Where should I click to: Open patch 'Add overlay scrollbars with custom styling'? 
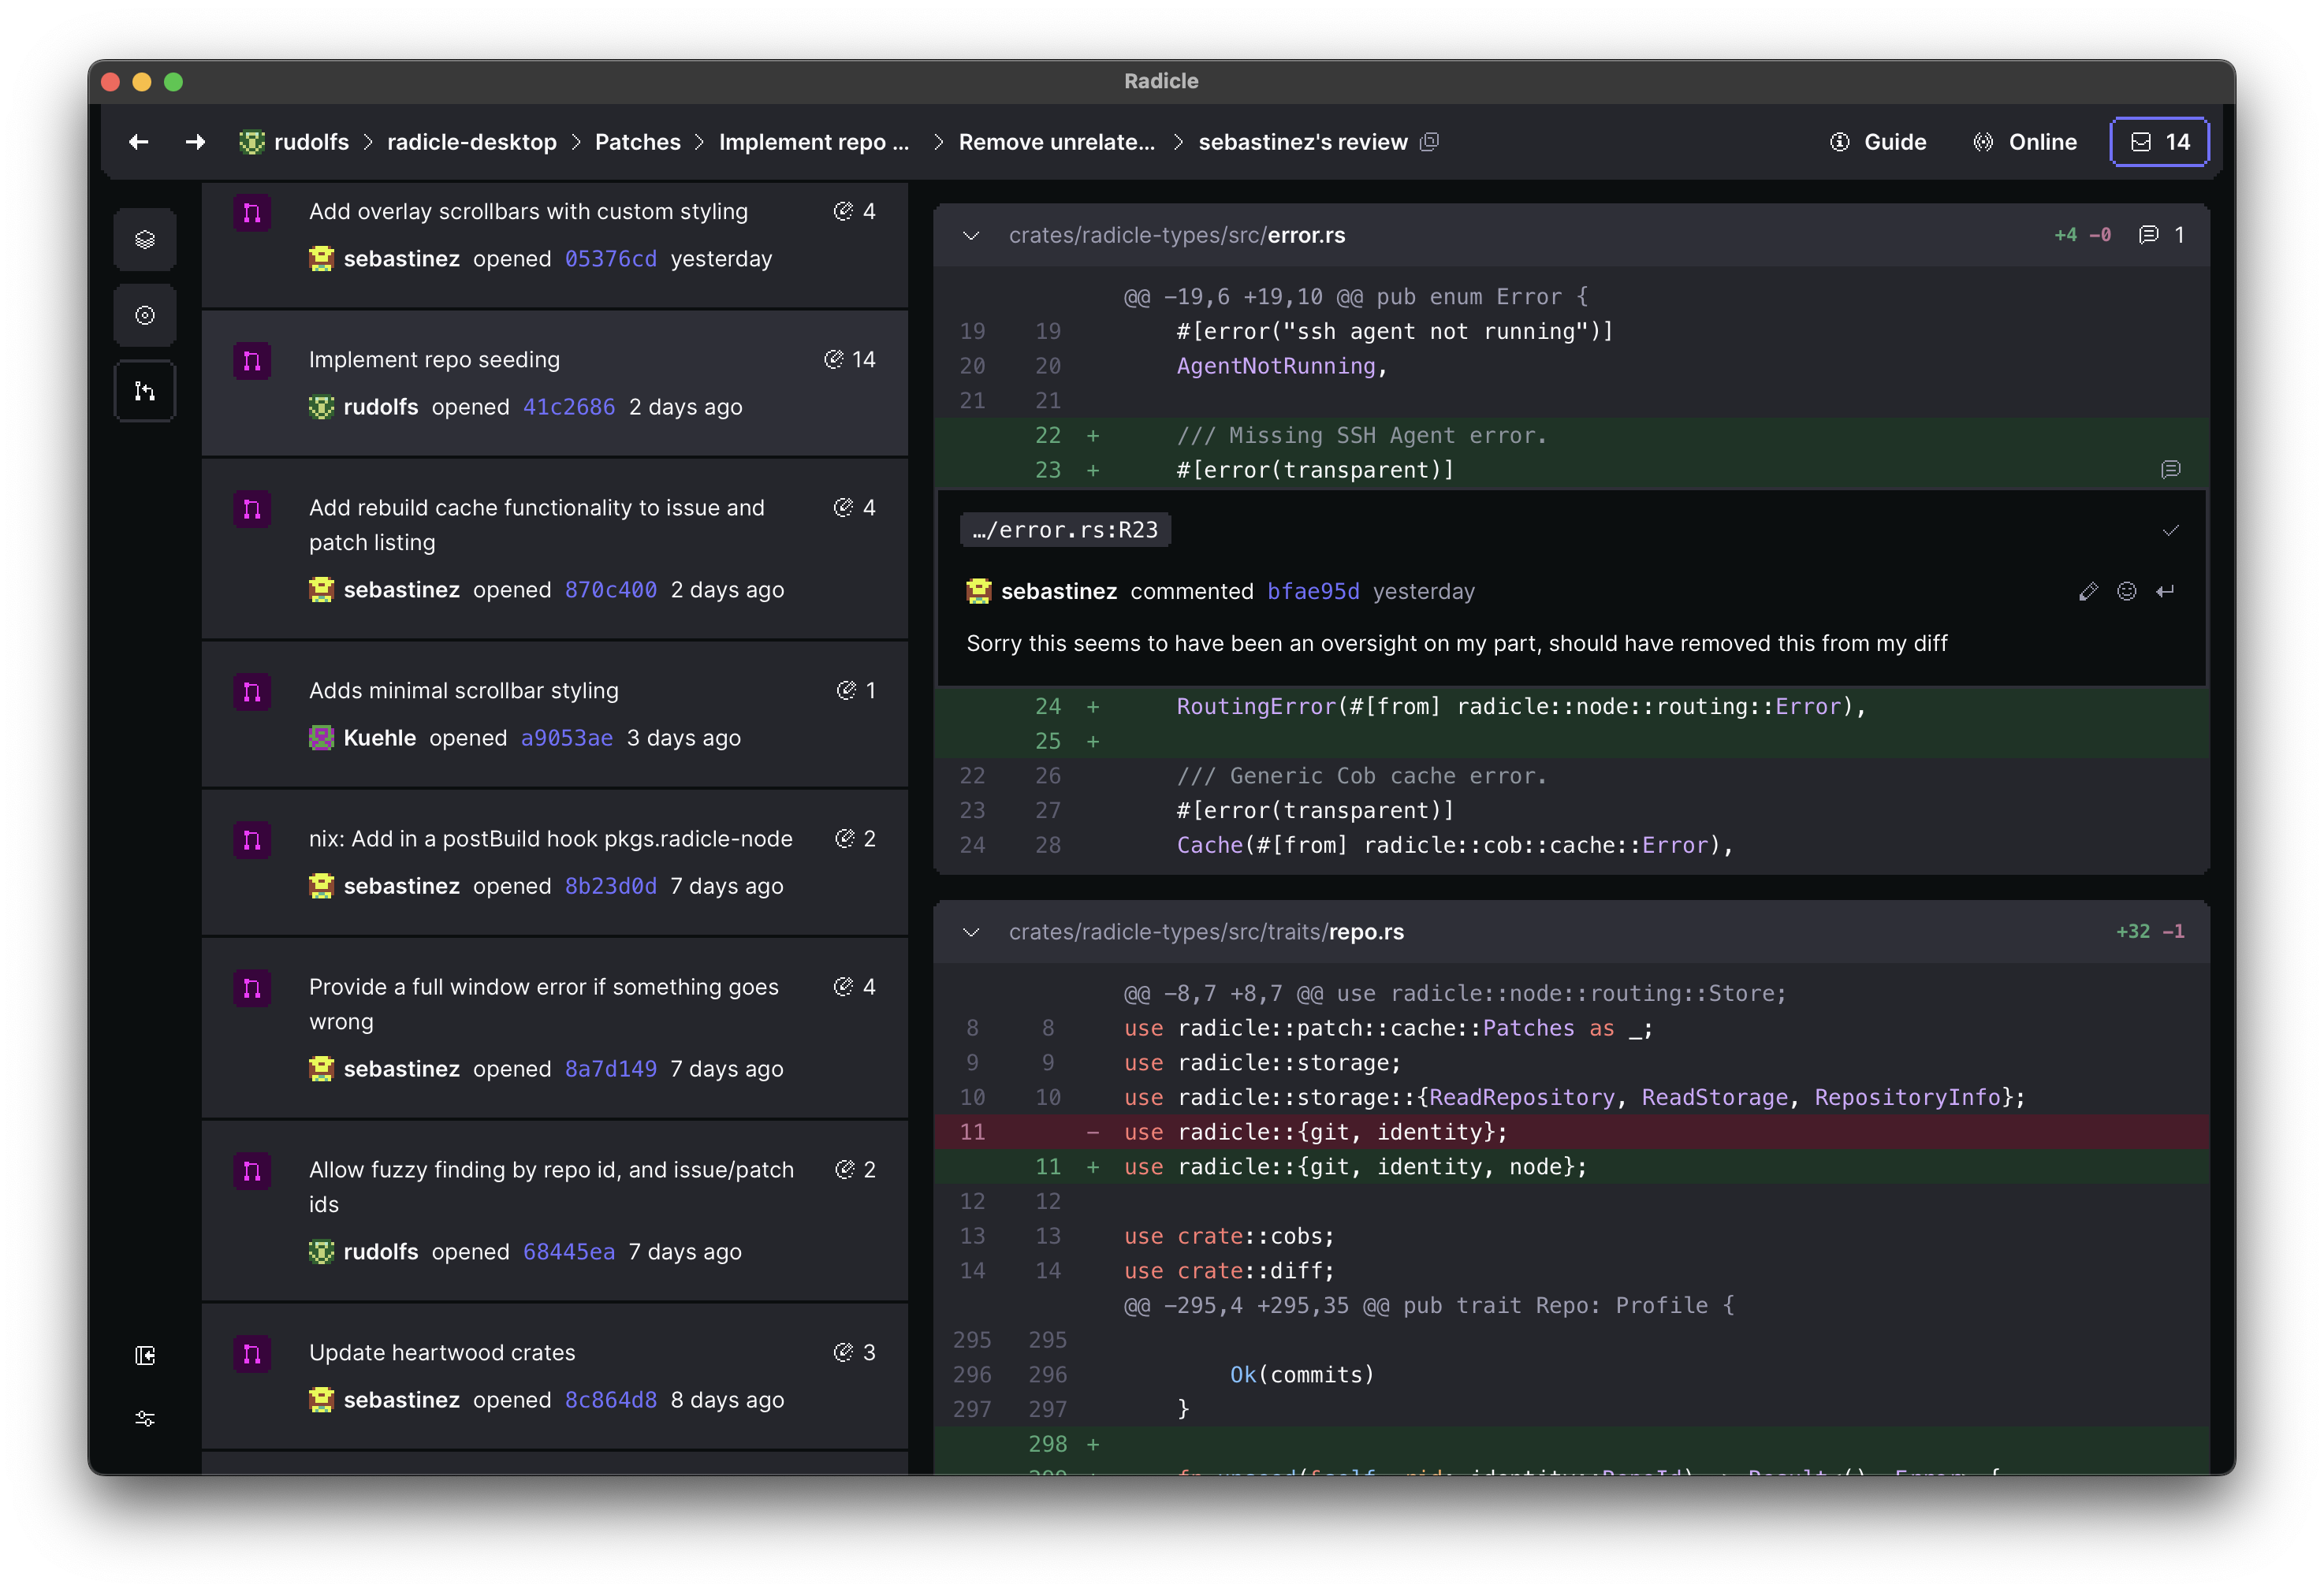(528, 211)
